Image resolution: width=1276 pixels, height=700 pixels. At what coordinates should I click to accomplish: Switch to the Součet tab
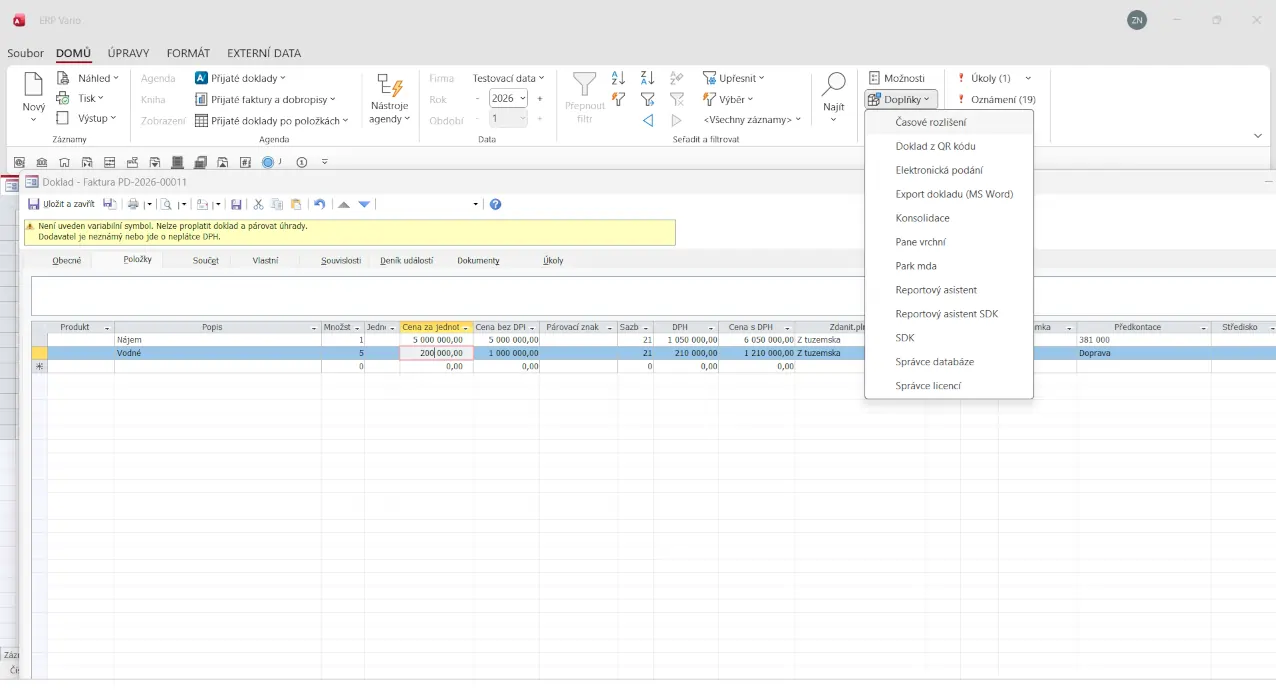205,260
